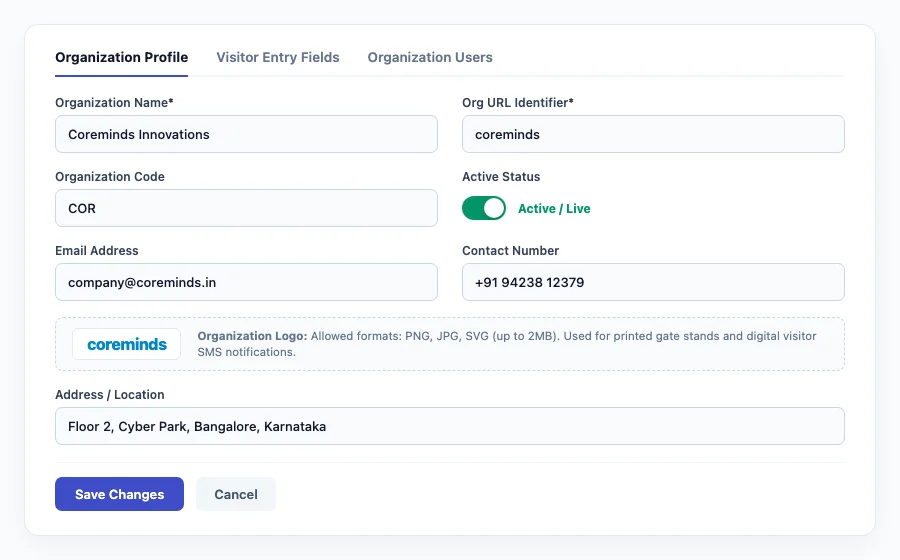Image resolution: width=900 pixels, height=560 pixels.
Task: Click the Cancel button
Action: (x=236, y=494)
